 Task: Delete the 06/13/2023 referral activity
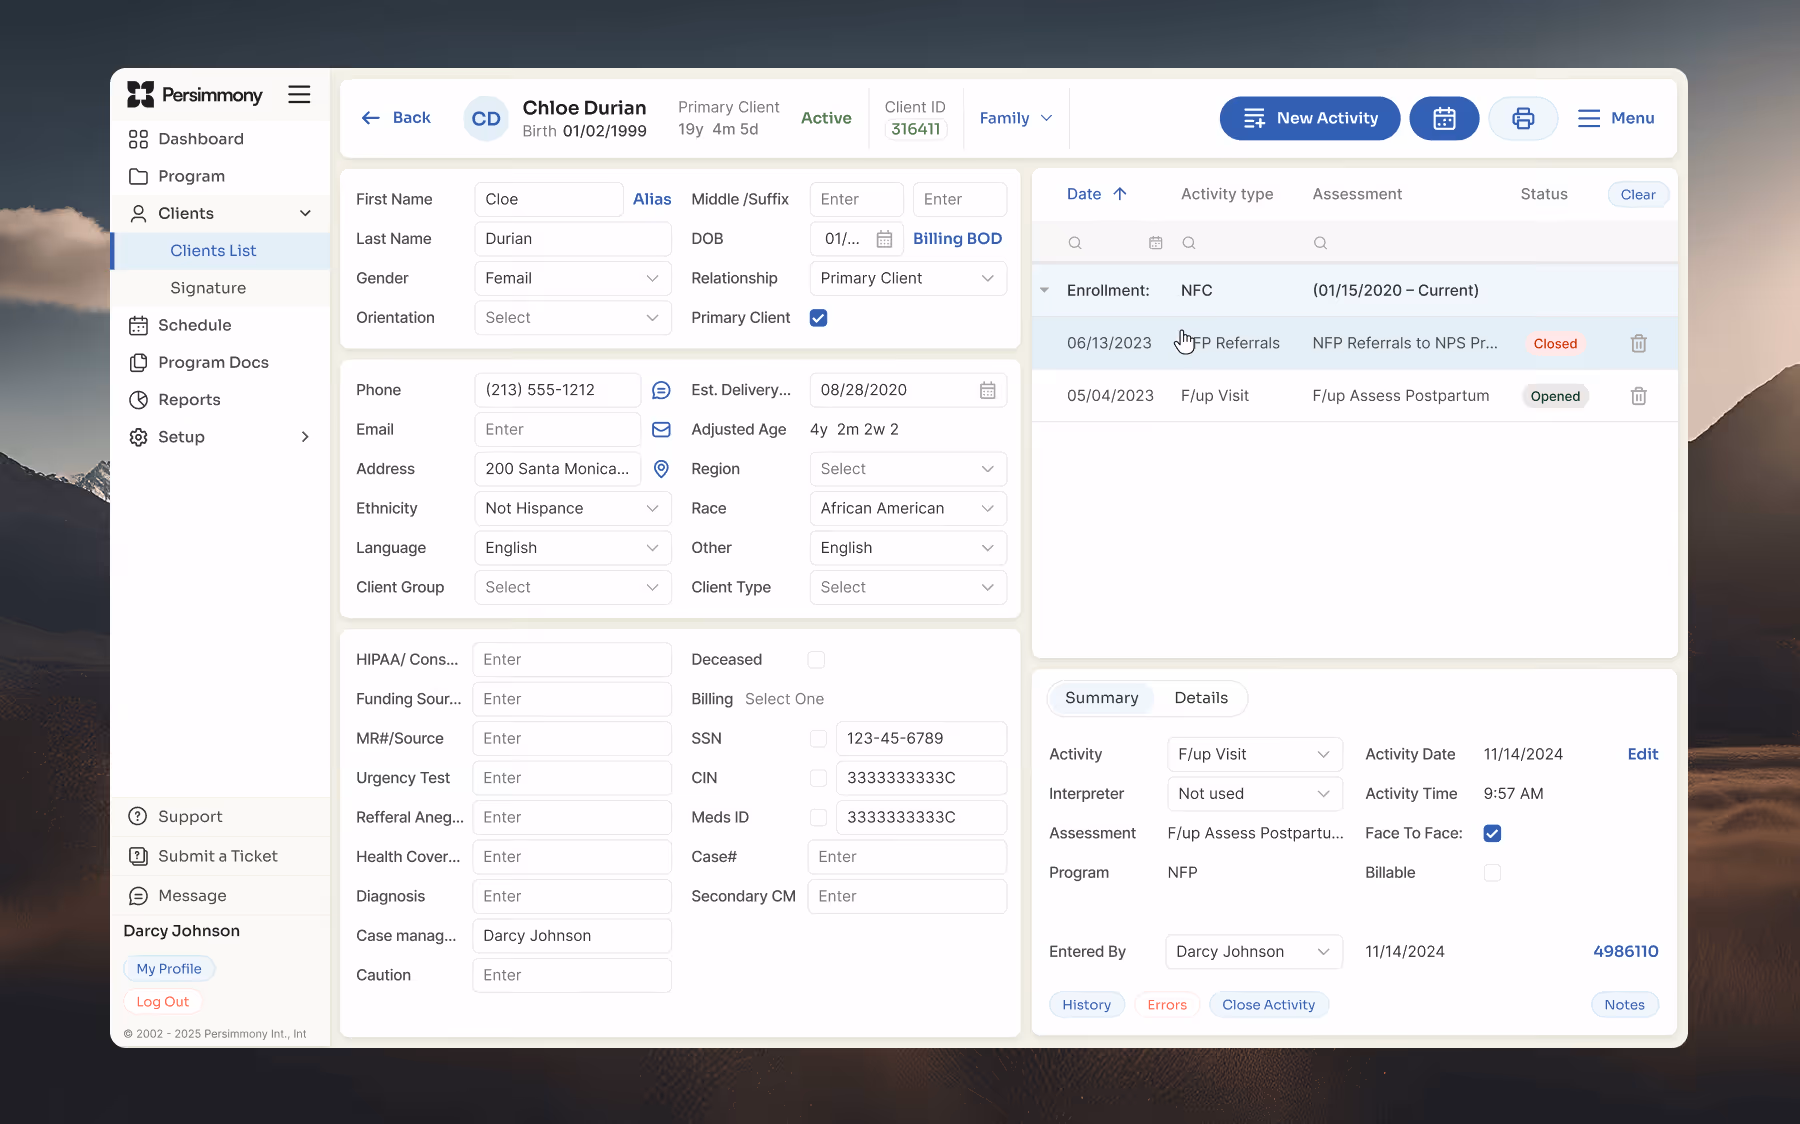coord(1639,343)
